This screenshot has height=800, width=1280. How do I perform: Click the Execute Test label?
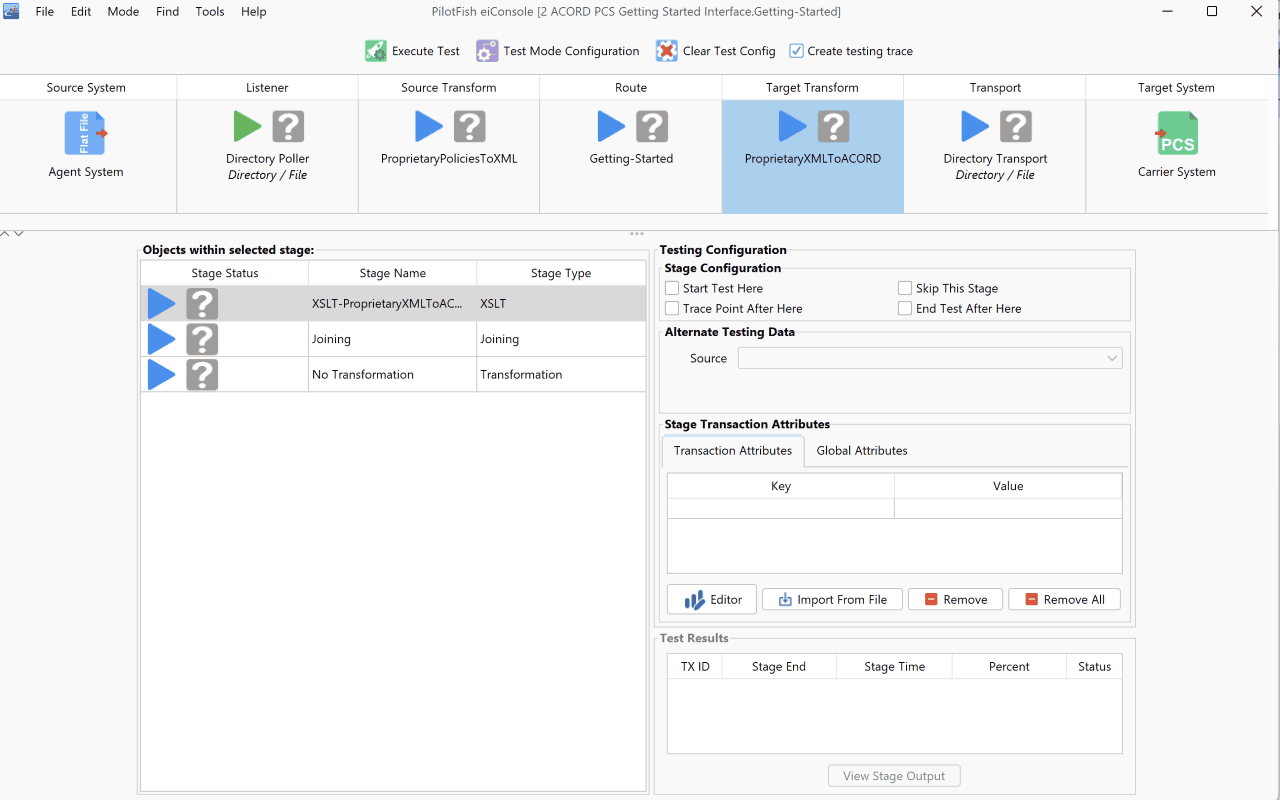[x=426, y=51]
